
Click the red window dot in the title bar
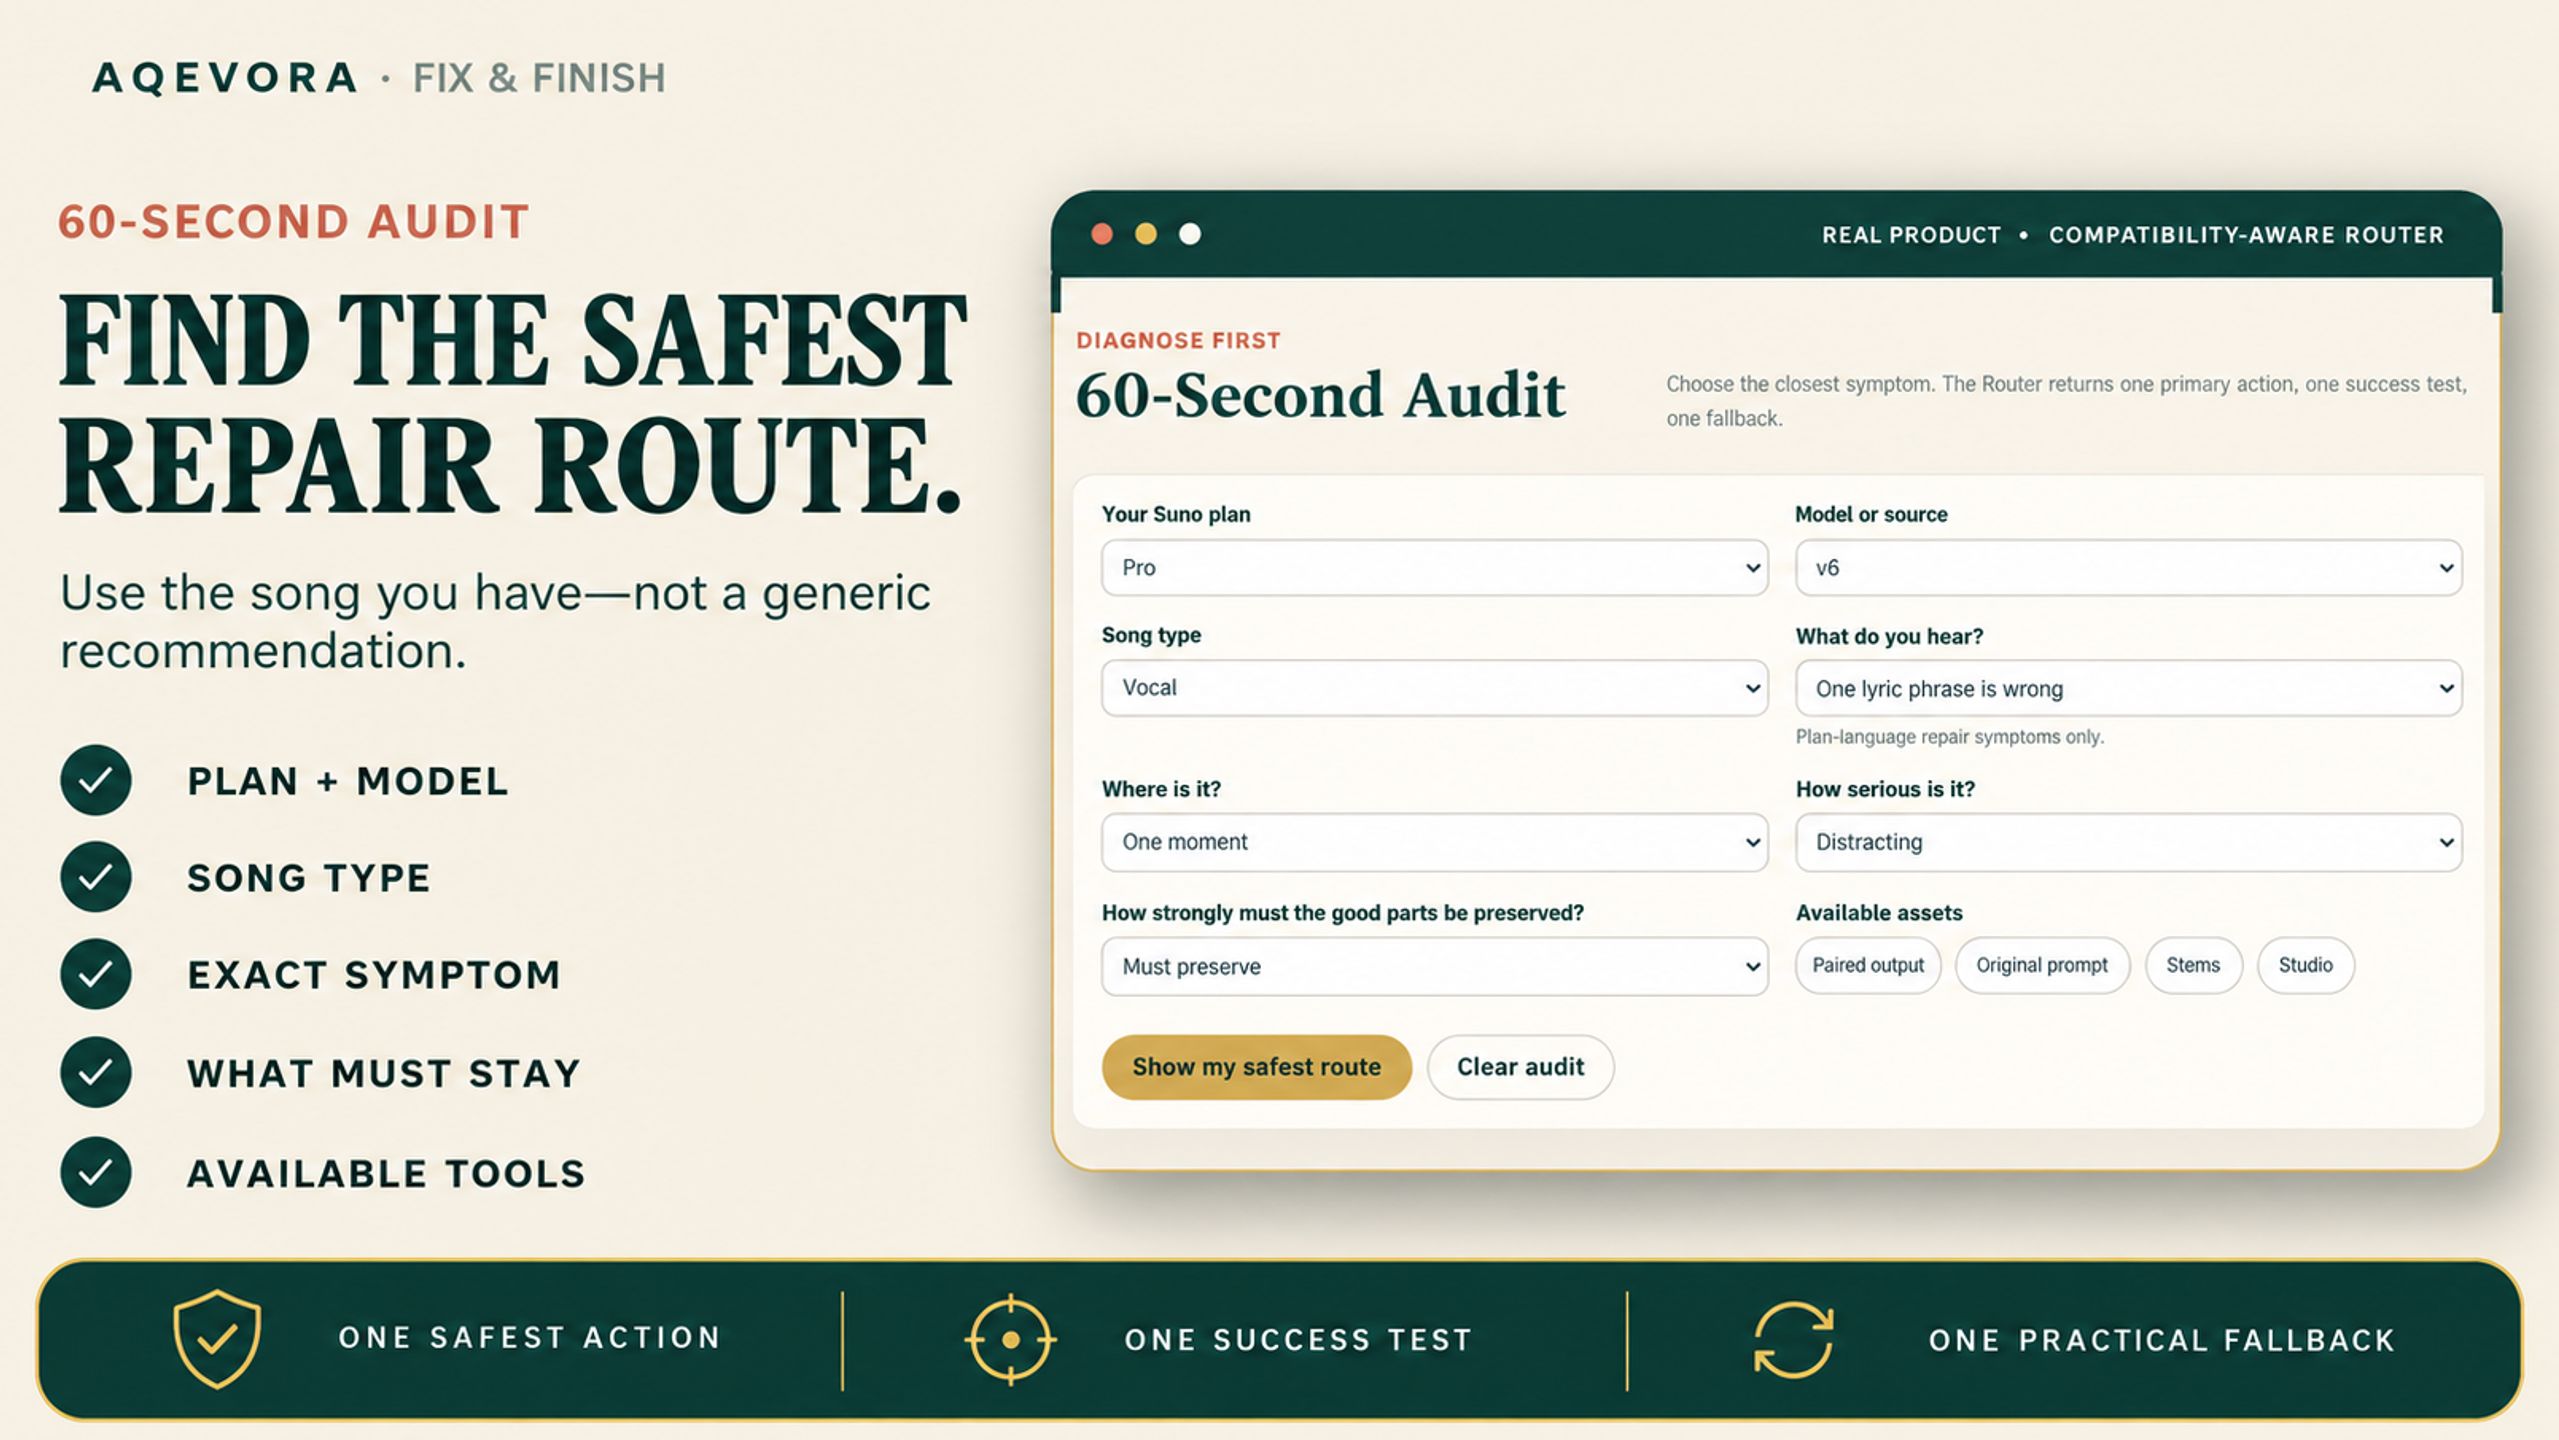click(x=1102, y=234)
